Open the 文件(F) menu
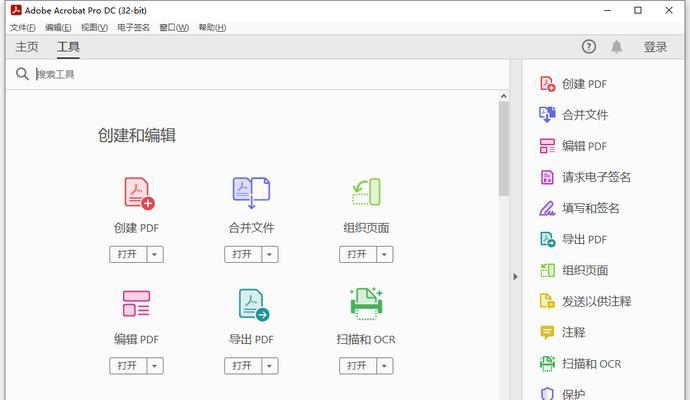This screenshot has width=690, height=400. pos(22,28)
